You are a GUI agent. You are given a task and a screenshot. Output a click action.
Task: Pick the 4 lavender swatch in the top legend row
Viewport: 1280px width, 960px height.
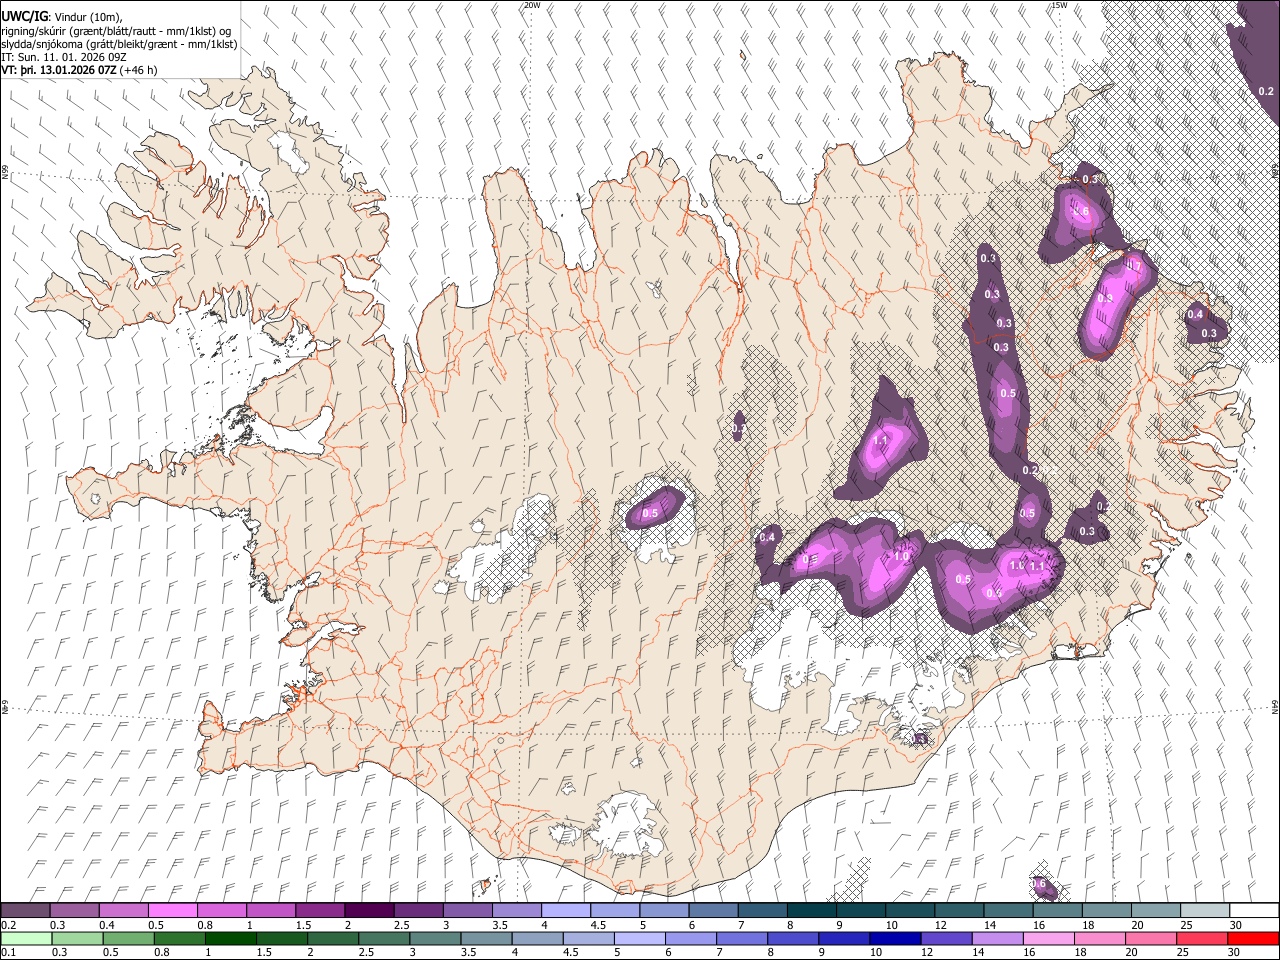(x=566, y=910)
